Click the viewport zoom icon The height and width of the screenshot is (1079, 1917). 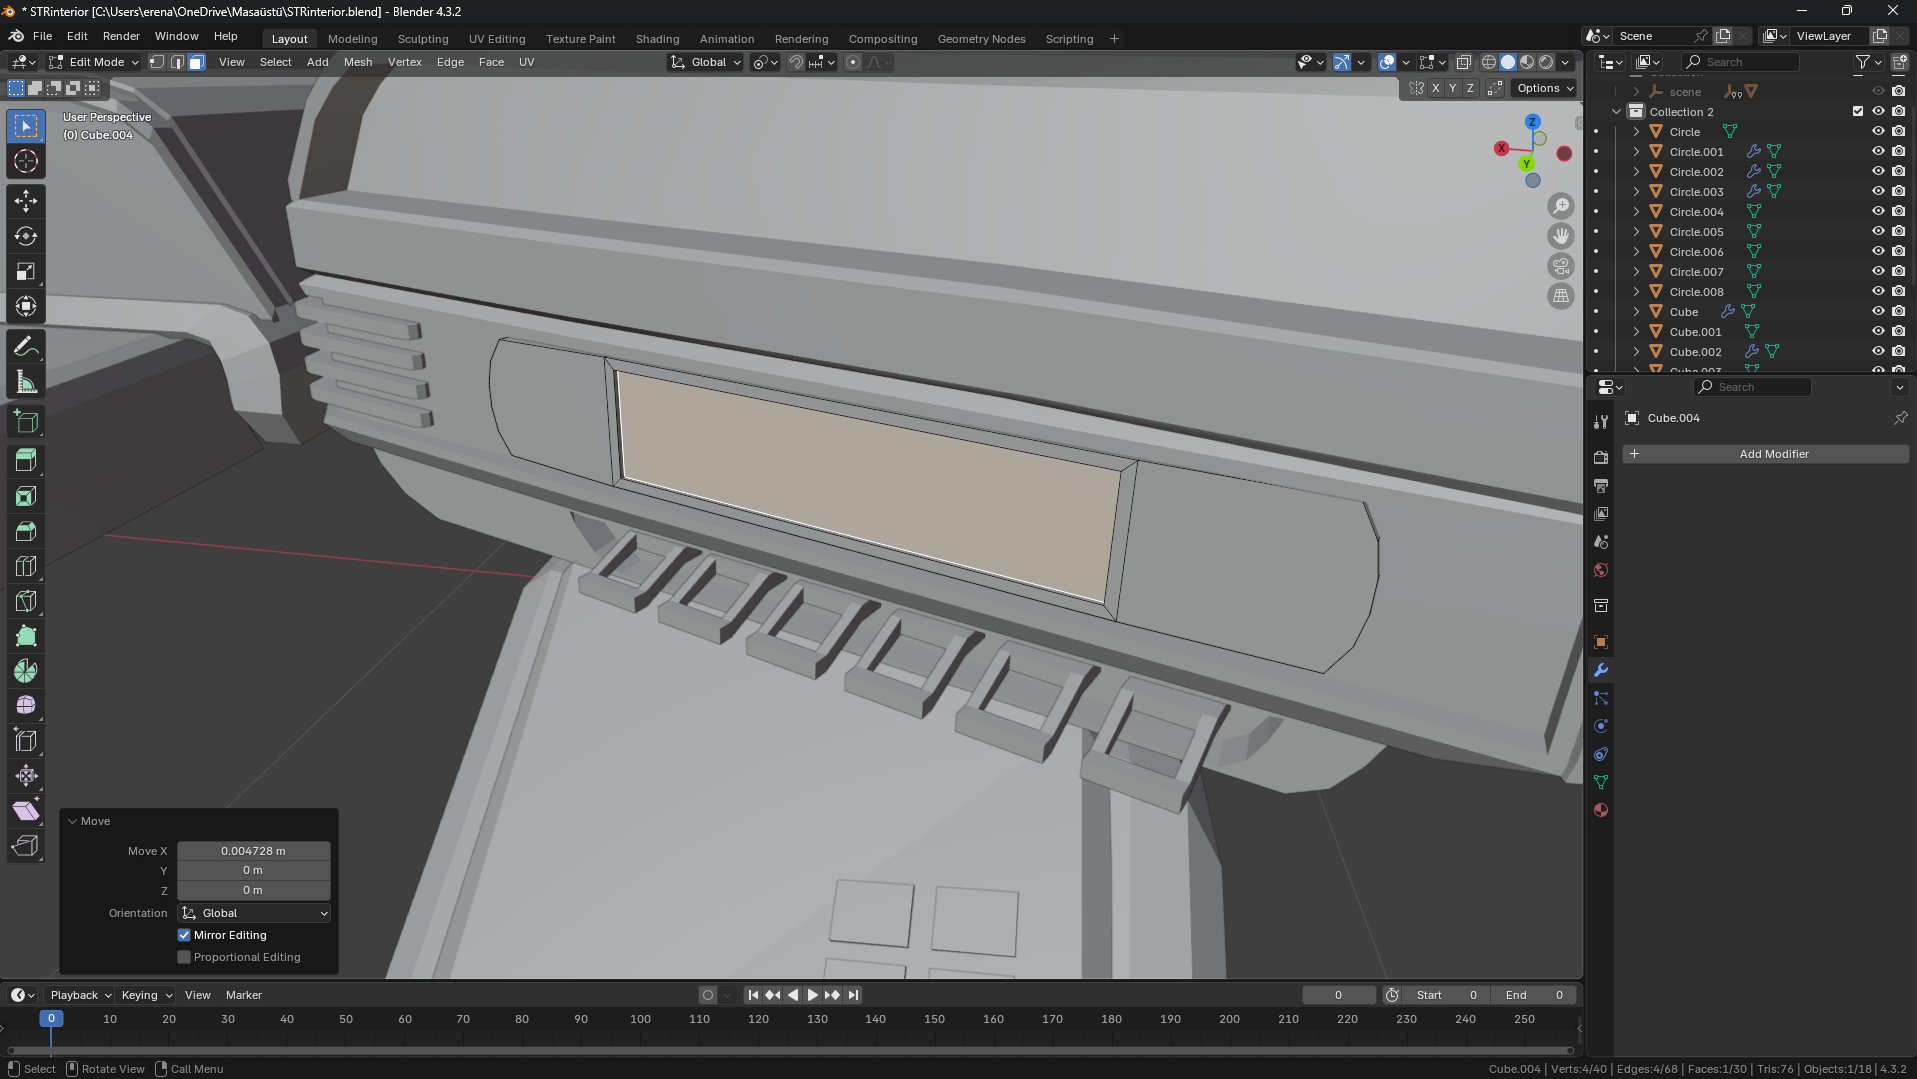pyautogui.click(x=1561, y=206)
